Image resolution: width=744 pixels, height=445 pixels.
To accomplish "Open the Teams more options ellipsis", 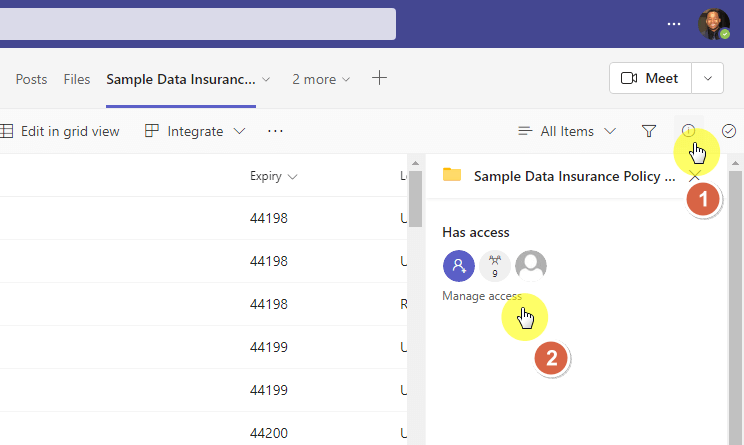I will pos(674,24).
